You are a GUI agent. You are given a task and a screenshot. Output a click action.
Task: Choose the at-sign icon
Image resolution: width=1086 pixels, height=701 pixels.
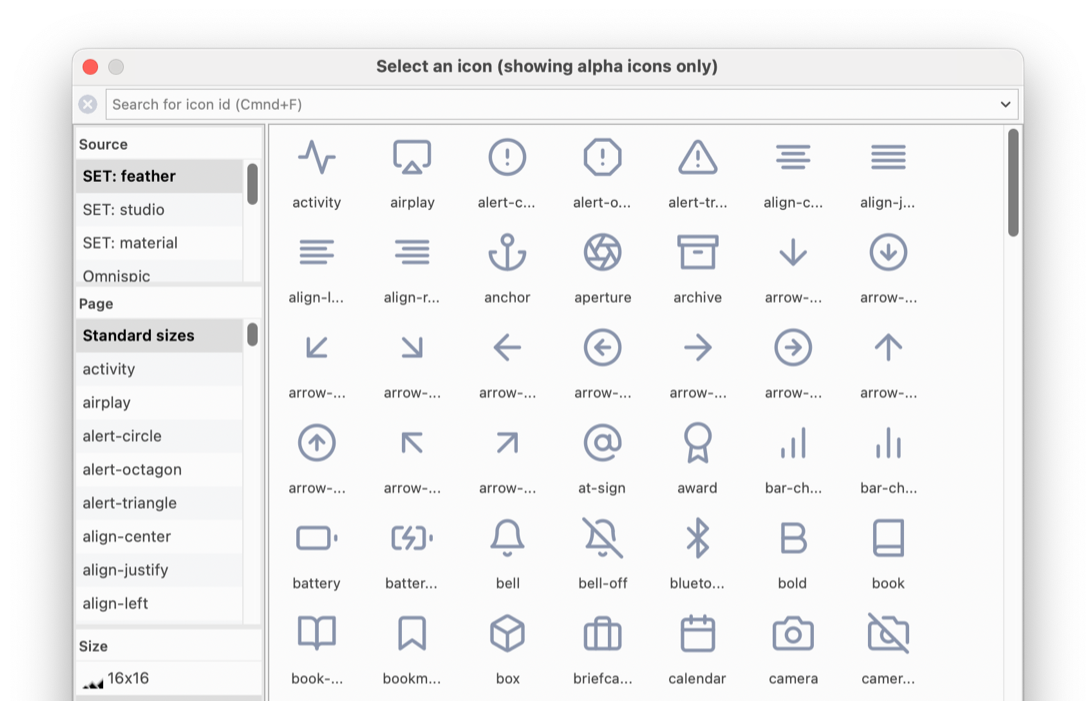pos(602,443)
